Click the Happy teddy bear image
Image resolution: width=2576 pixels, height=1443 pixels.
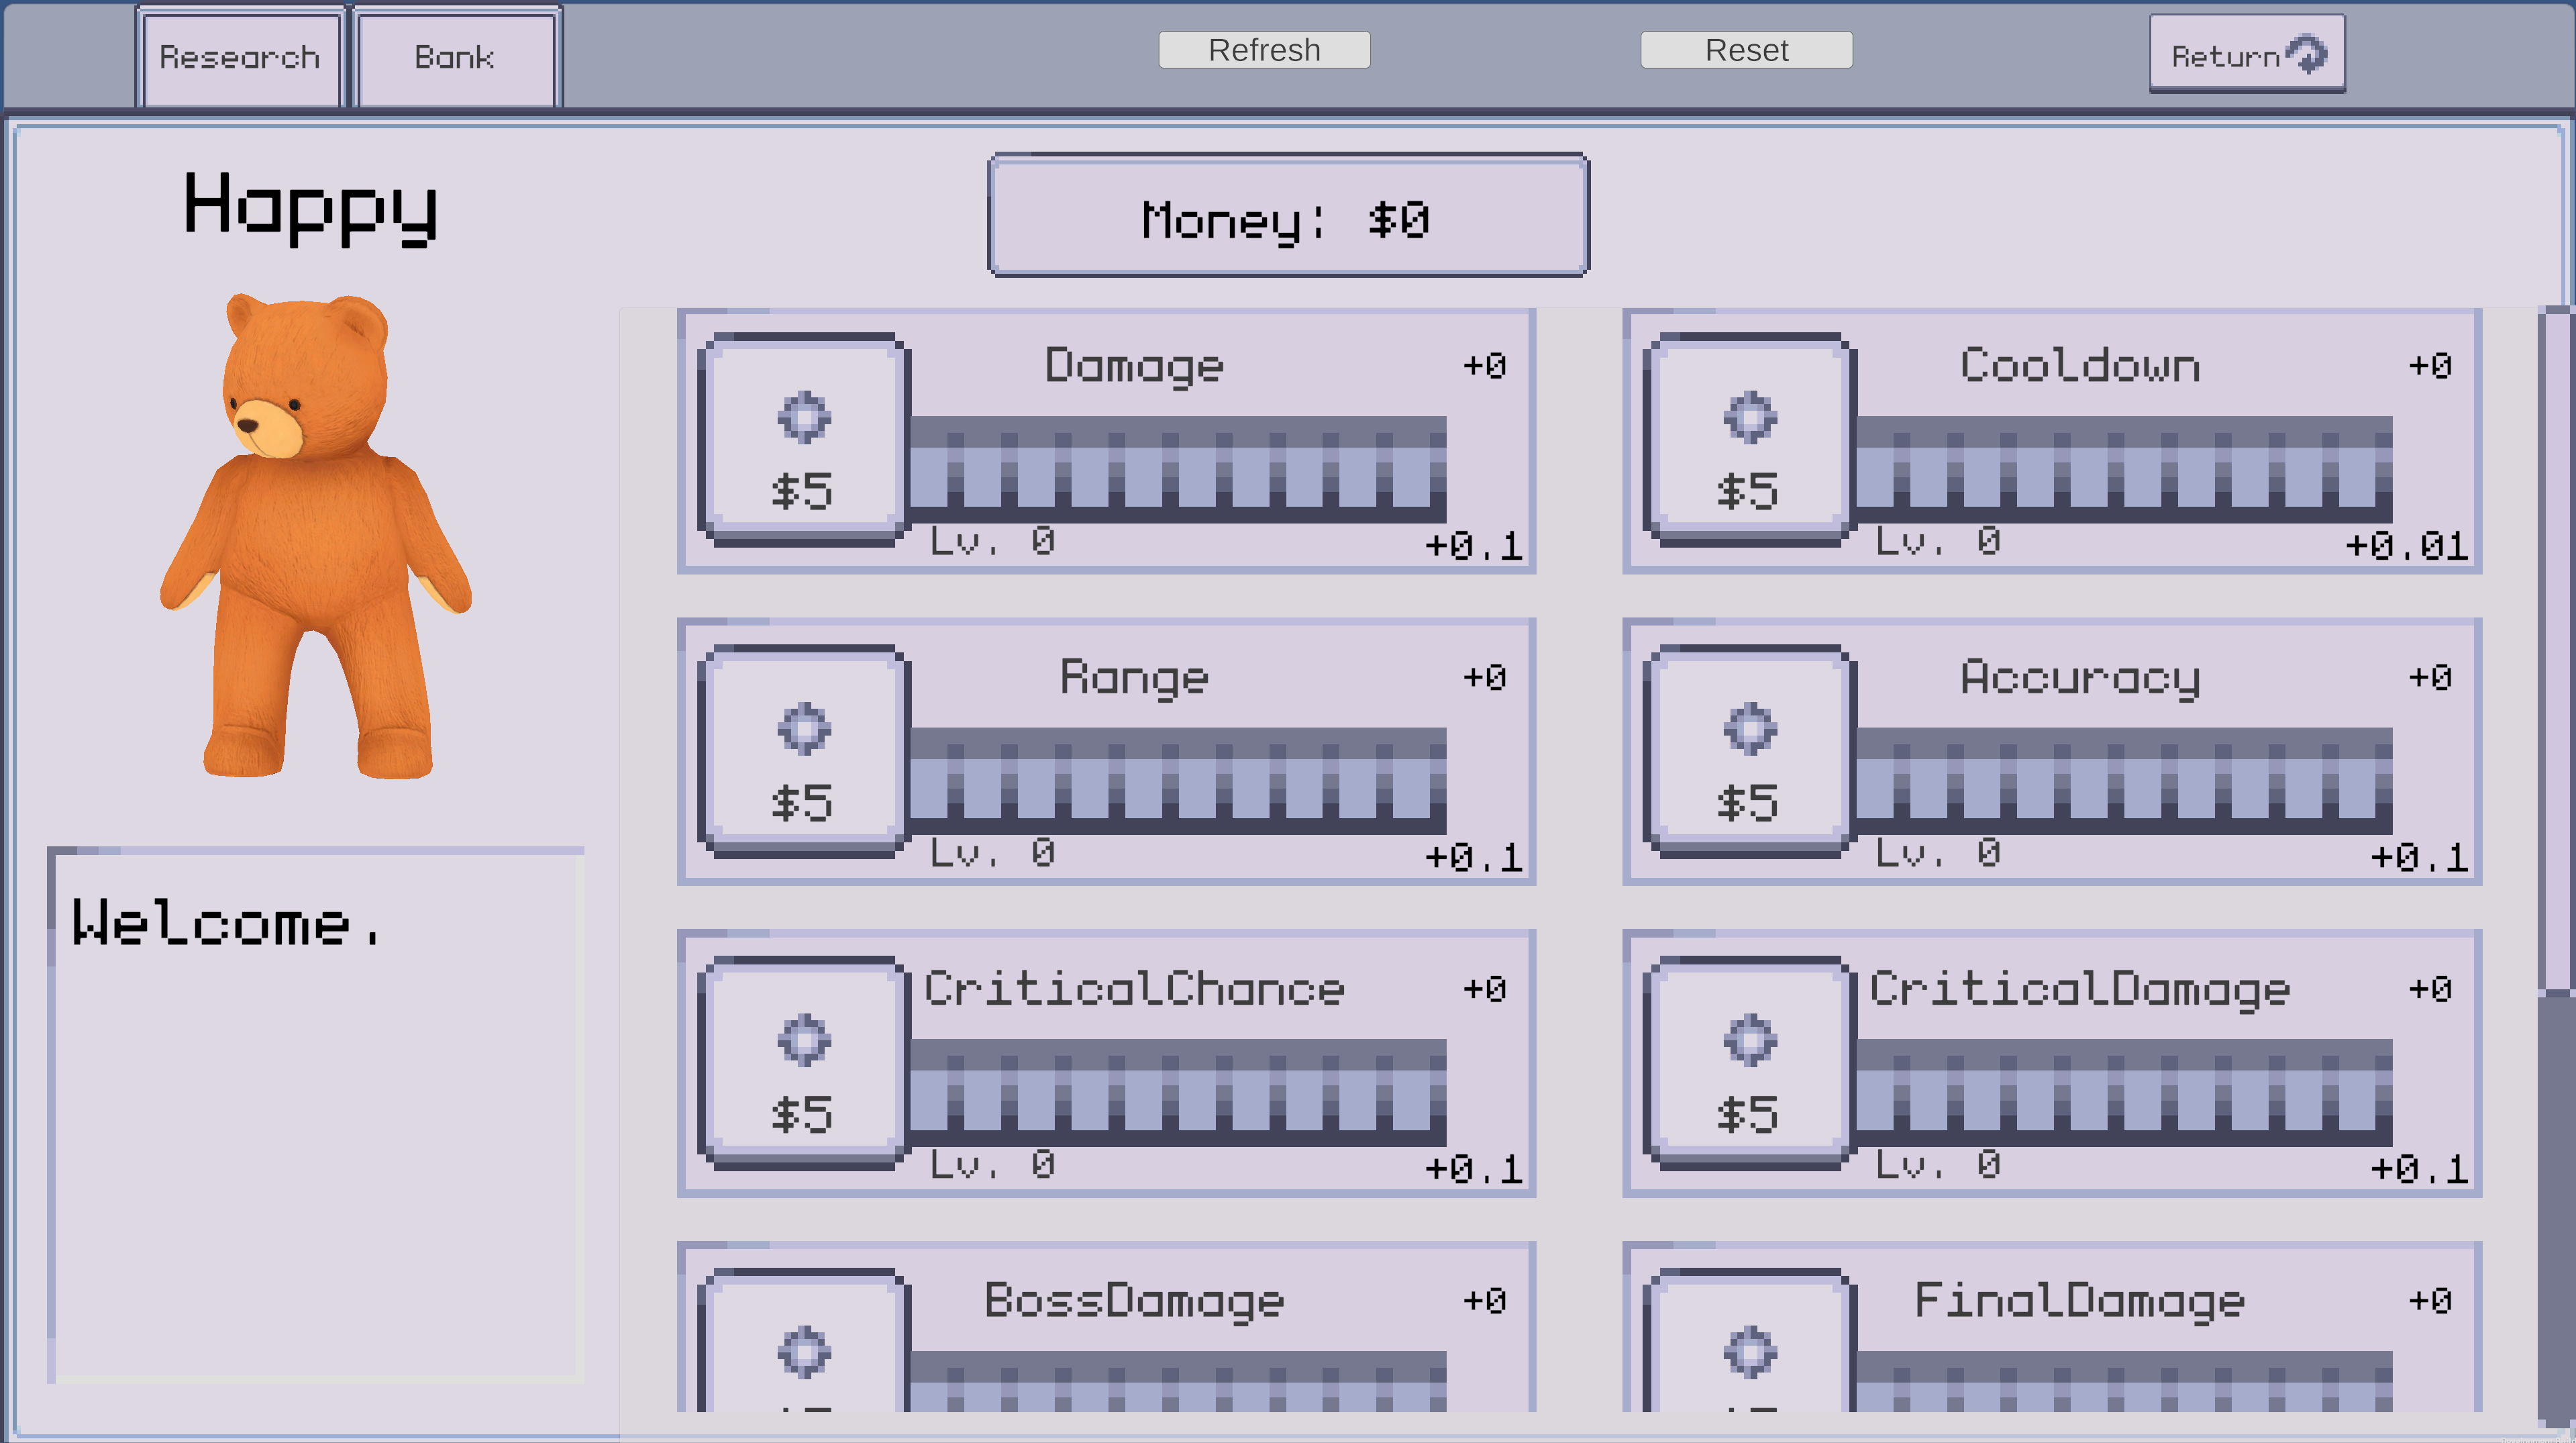point(315,535)
